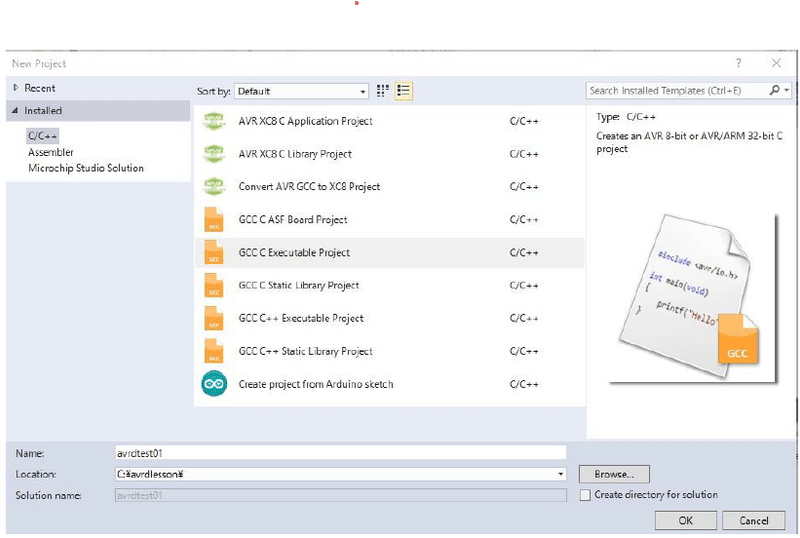Select AVR XC8 C Library Project text
Image resolution: width=800 pixels, height=538 pixels.
point(295,154)
